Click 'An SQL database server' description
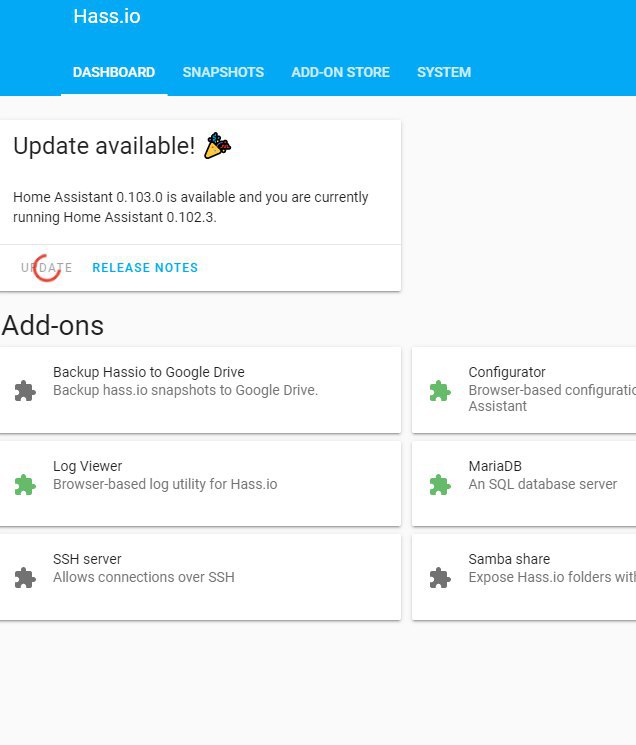This screenshot has width=636, height=745. (x=543, y=484)
